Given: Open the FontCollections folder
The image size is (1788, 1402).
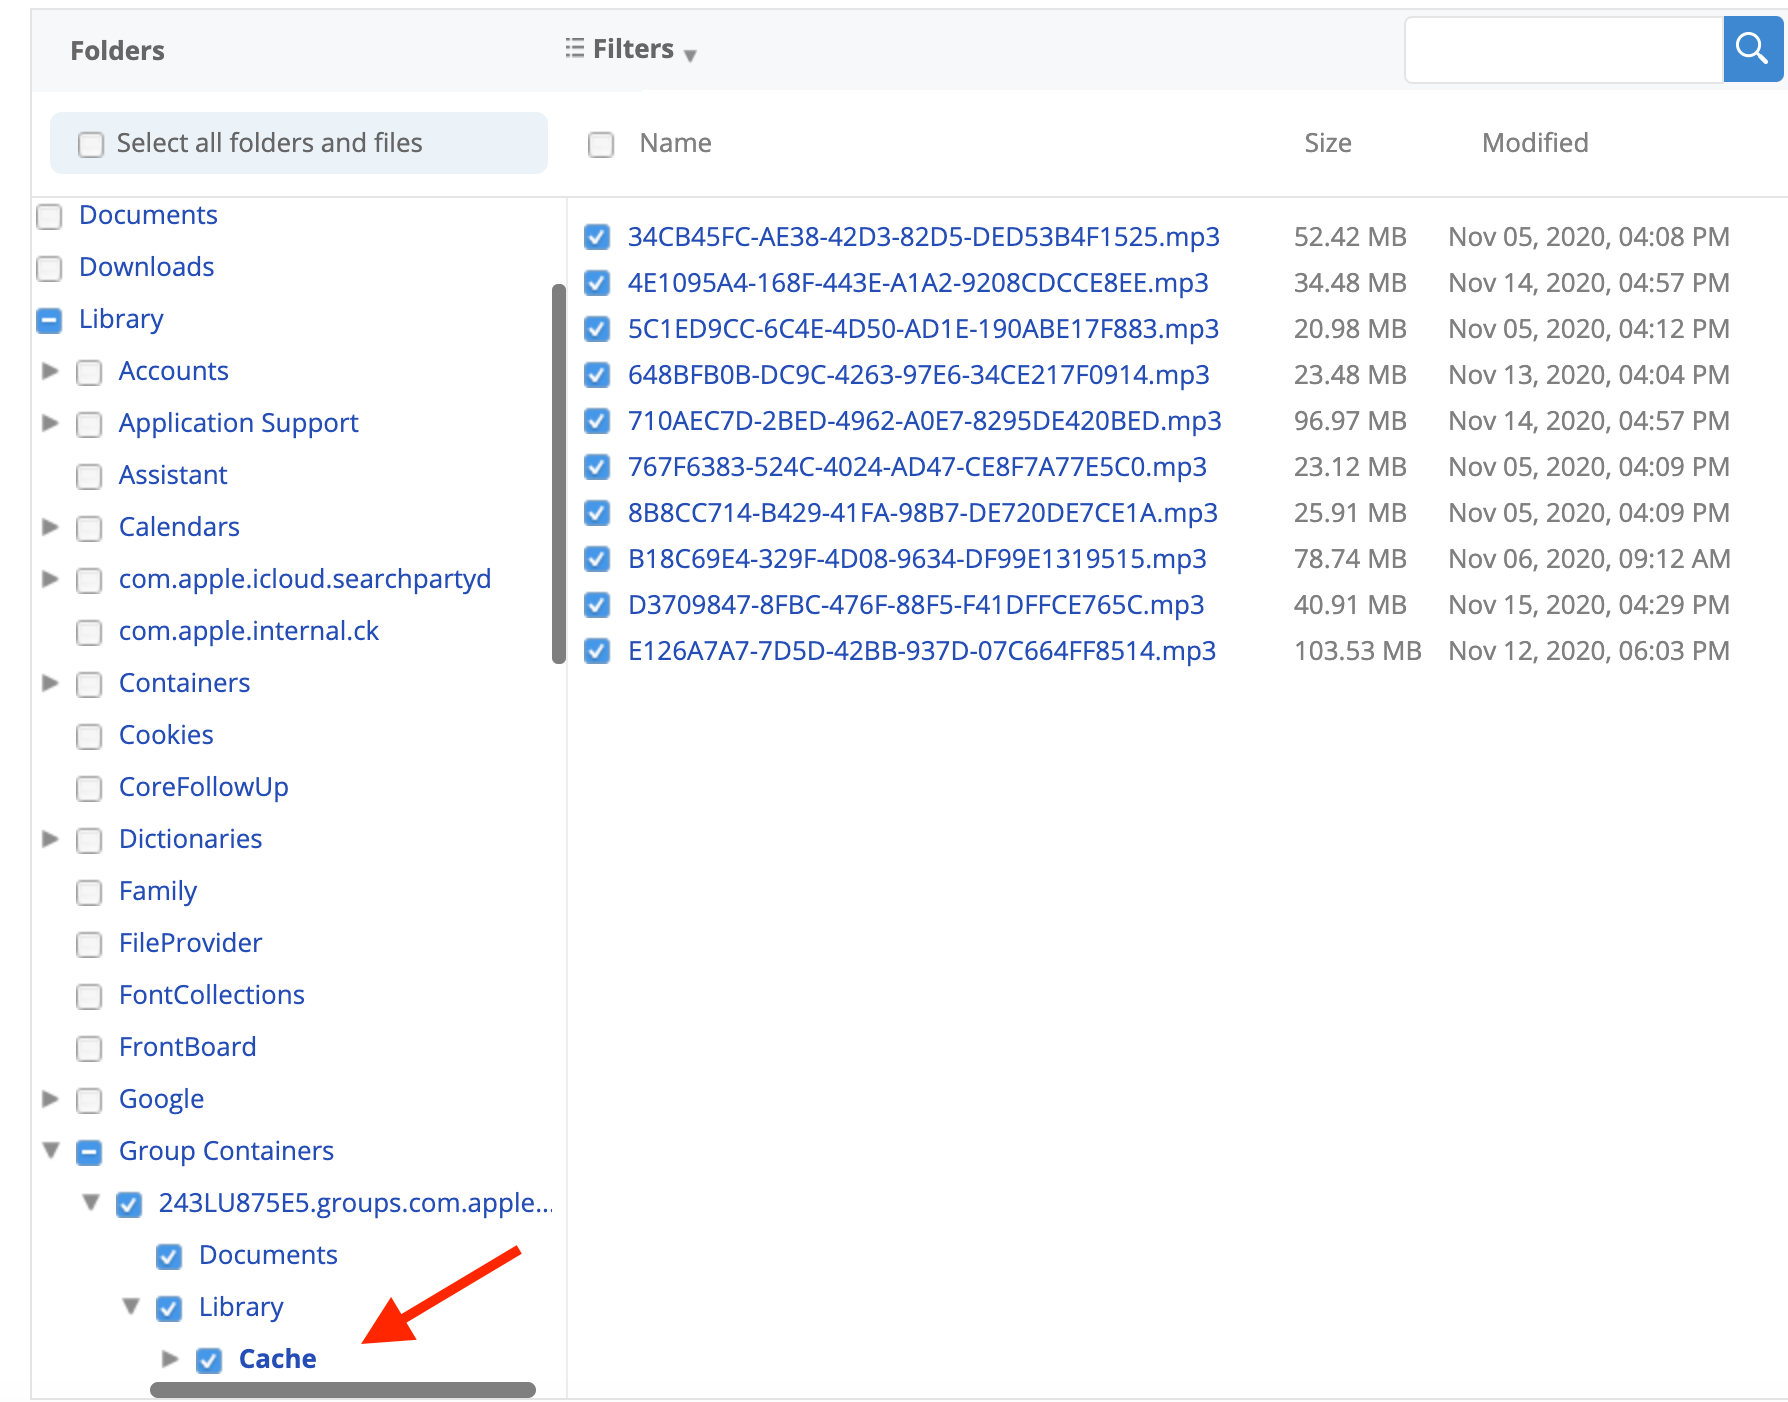Looking at the screenshot, I should [x=212, y=995].
